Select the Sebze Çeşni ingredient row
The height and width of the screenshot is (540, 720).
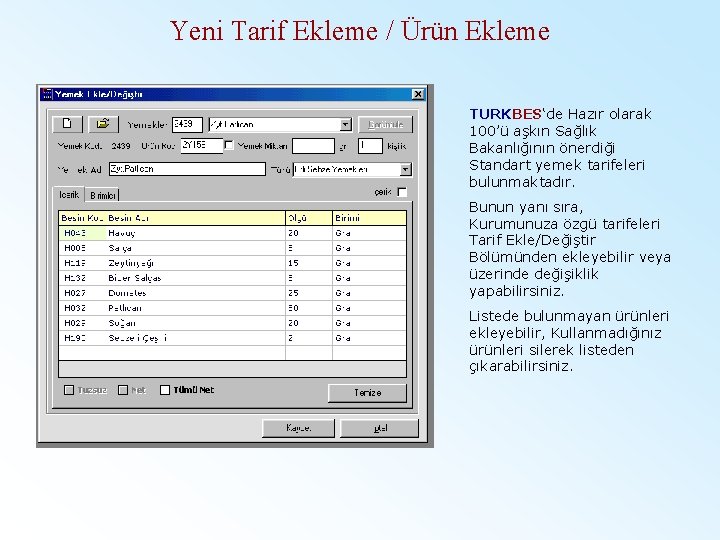232,338
